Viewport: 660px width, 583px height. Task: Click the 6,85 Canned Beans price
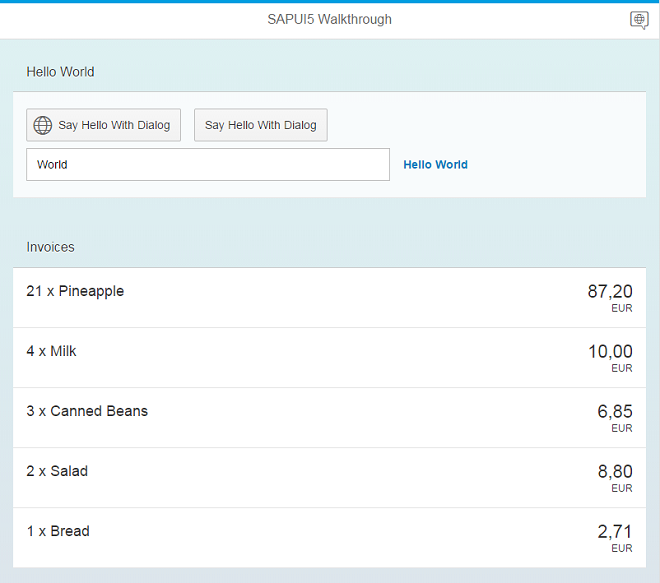coord(614,411)
